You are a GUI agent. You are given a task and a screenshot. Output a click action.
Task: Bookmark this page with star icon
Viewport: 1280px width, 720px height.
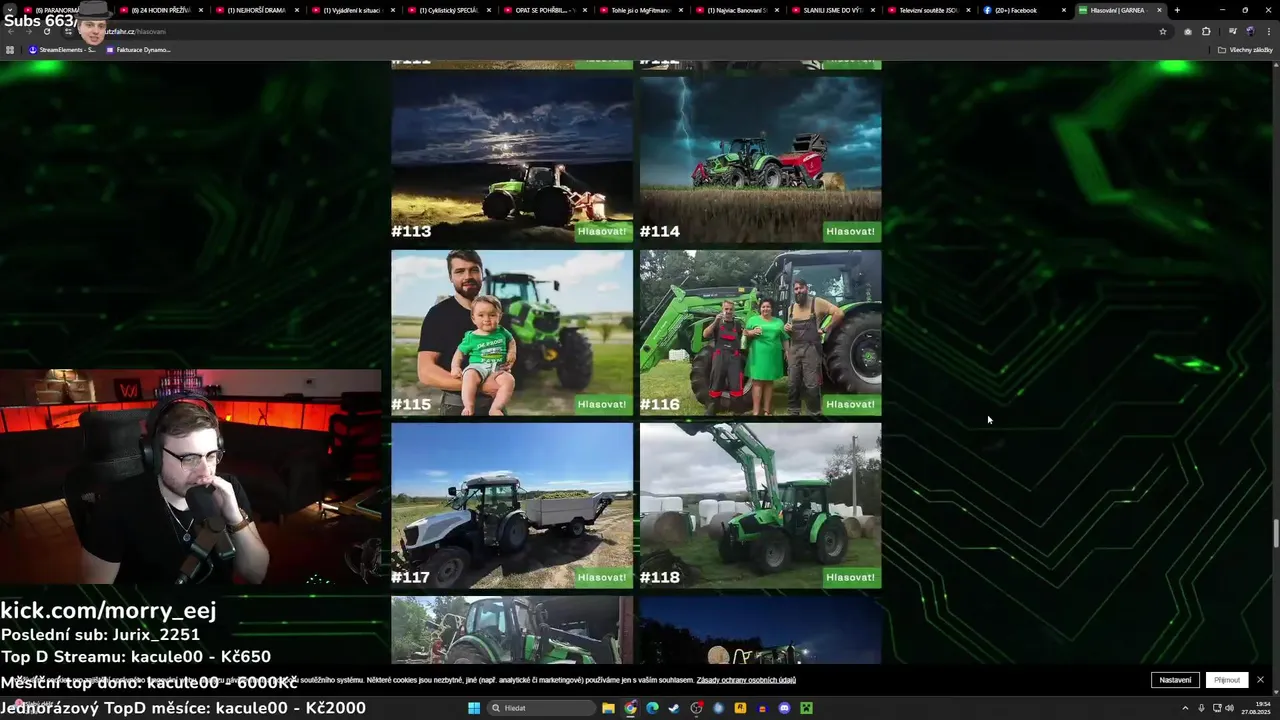coord(1163,31)
